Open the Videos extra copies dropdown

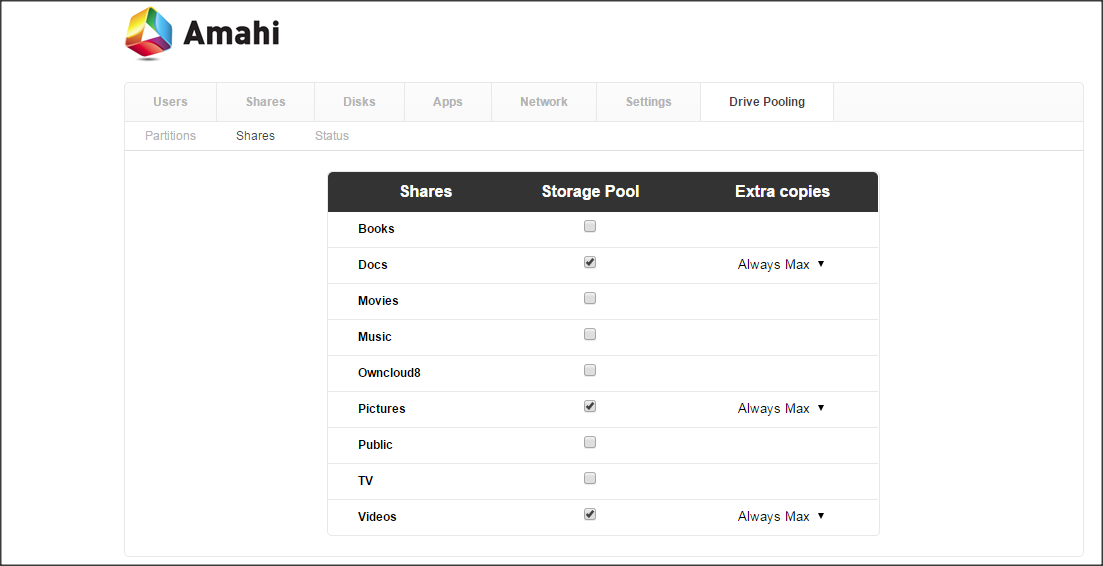tap(781, 517)
